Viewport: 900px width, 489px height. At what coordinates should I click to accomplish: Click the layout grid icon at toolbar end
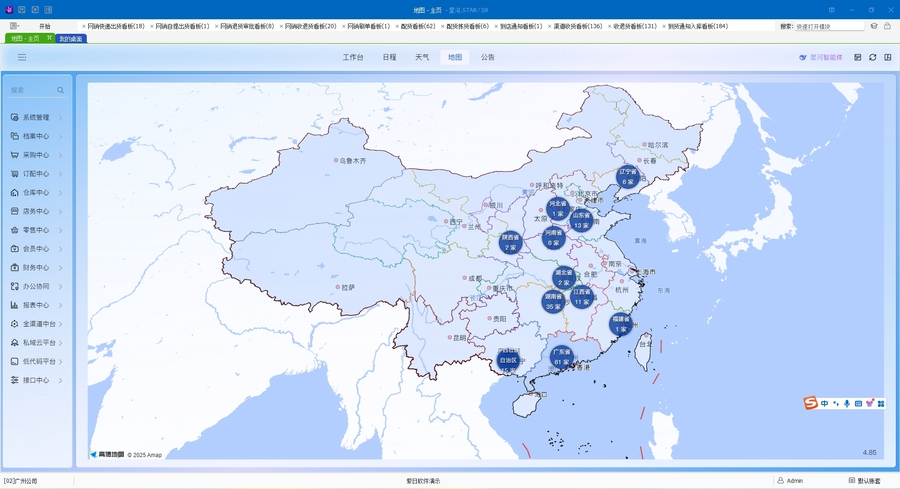tap(887, 57)
